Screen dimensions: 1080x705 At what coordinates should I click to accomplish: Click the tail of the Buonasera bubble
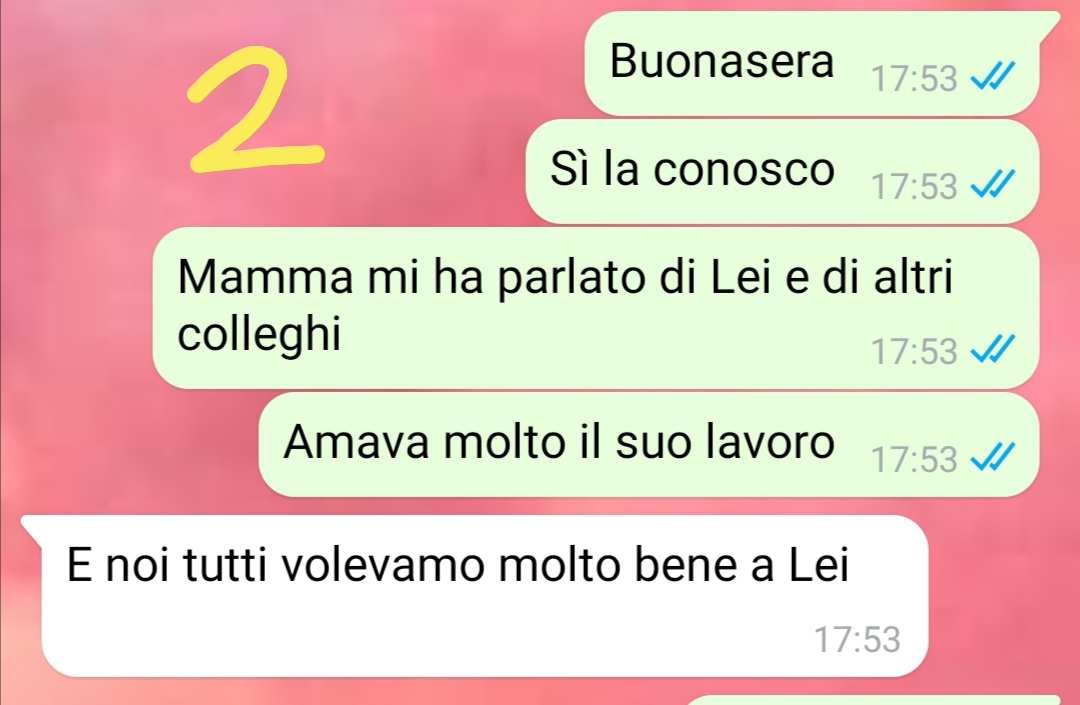[x=1048, y=21]
